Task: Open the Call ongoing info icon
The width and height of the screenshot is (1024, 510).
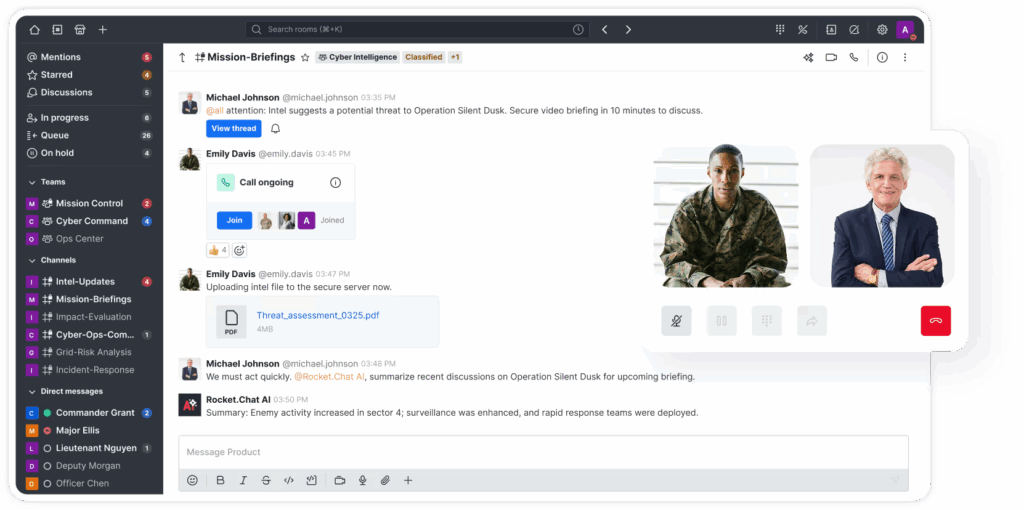Action: [x=336, y=183]
